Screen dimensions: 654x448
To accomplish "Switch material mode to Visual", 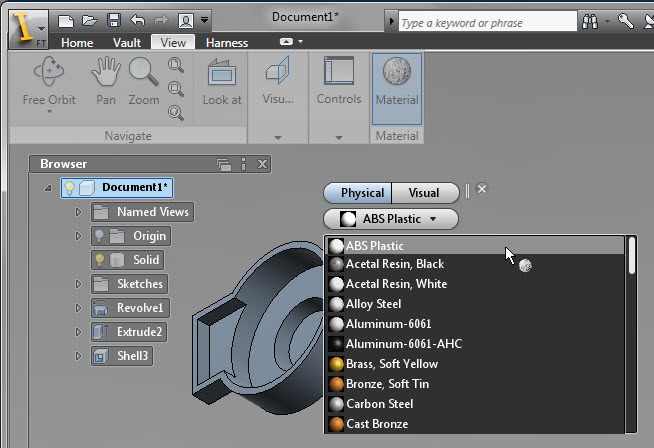I will coord(425,193).
